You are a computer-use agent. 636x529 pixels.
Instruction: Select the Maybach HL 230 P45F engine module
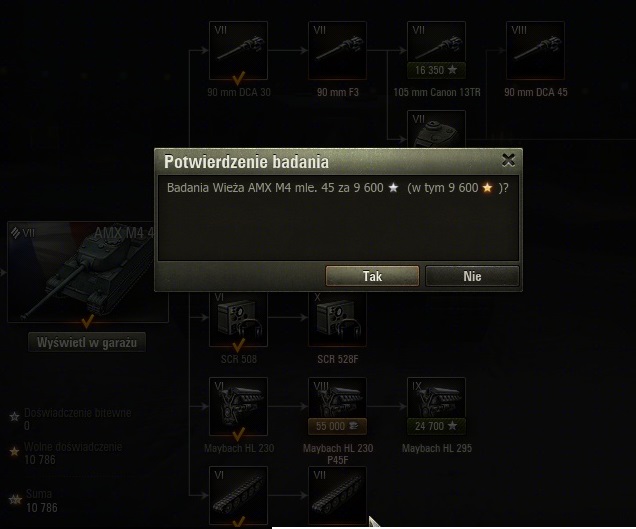337,406
